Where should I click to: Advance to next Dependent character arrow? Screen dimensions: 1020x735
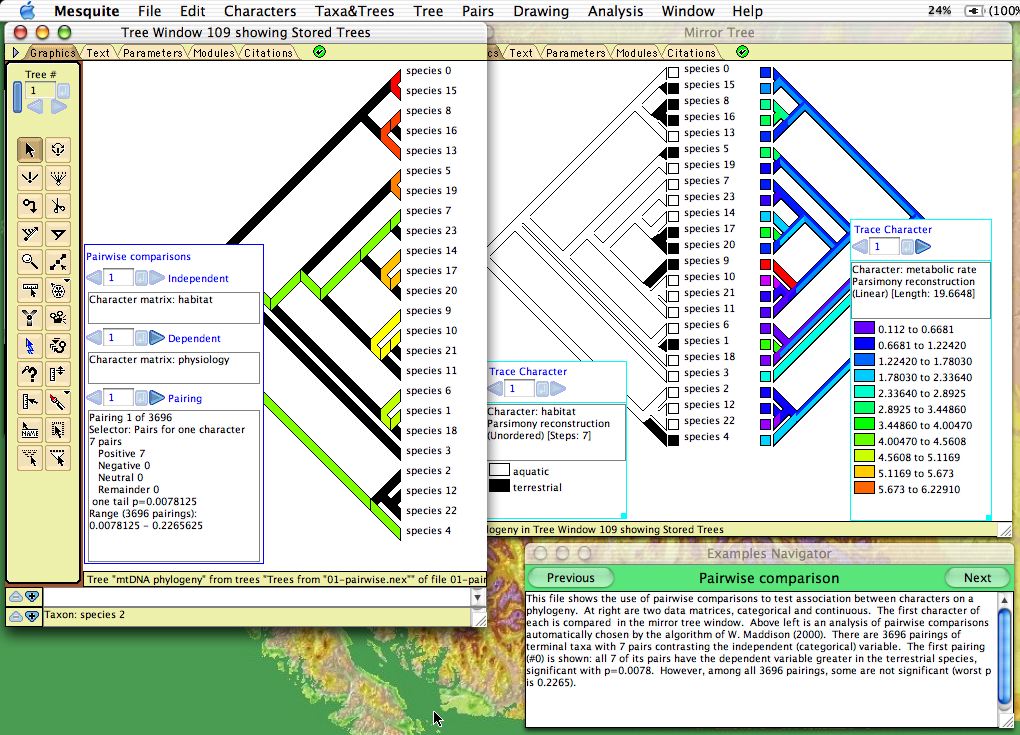(157, 338)
